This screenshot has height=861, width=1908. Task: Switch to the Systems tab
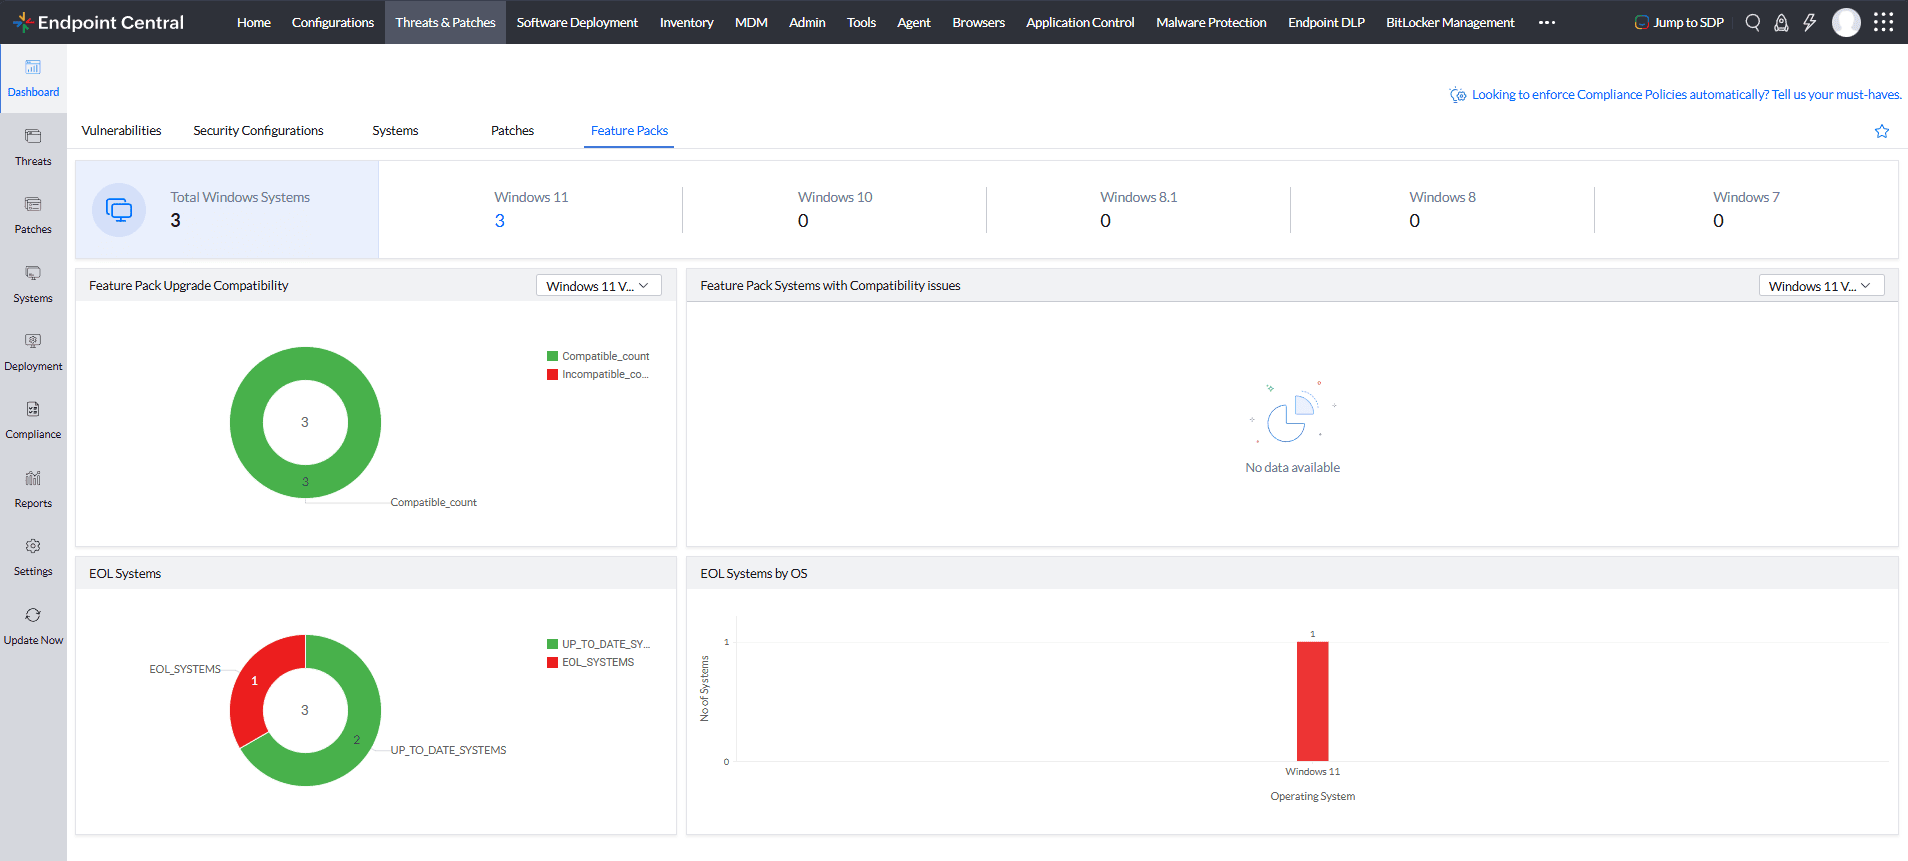(x=395, y=131)
